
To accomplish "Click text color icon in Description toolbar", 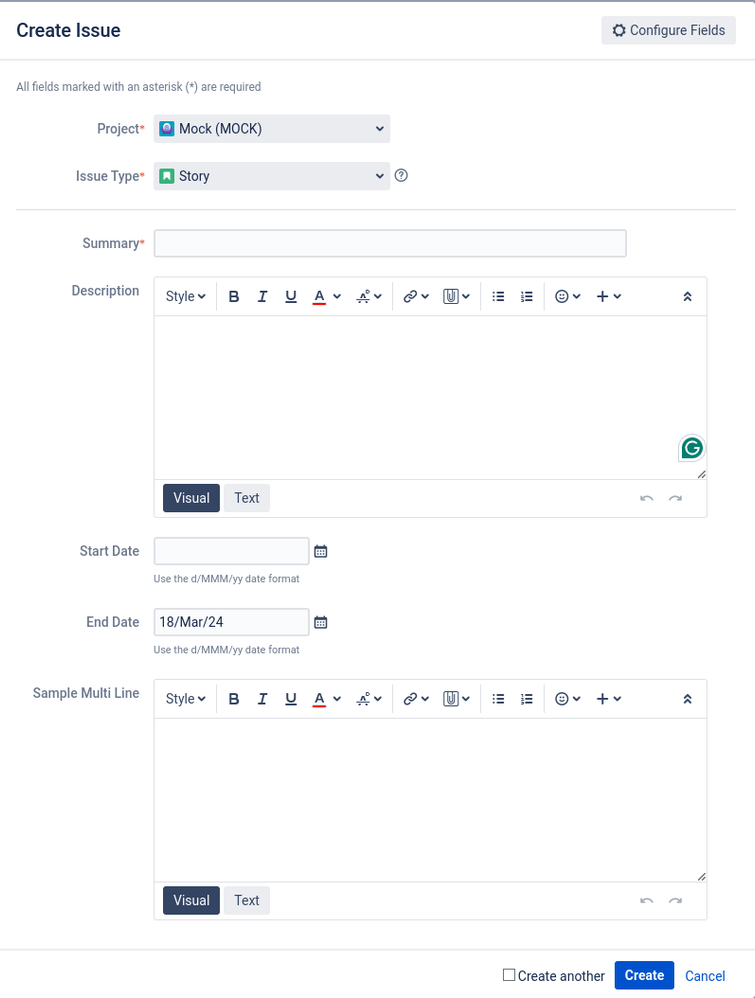I will (x=320, y=297).
